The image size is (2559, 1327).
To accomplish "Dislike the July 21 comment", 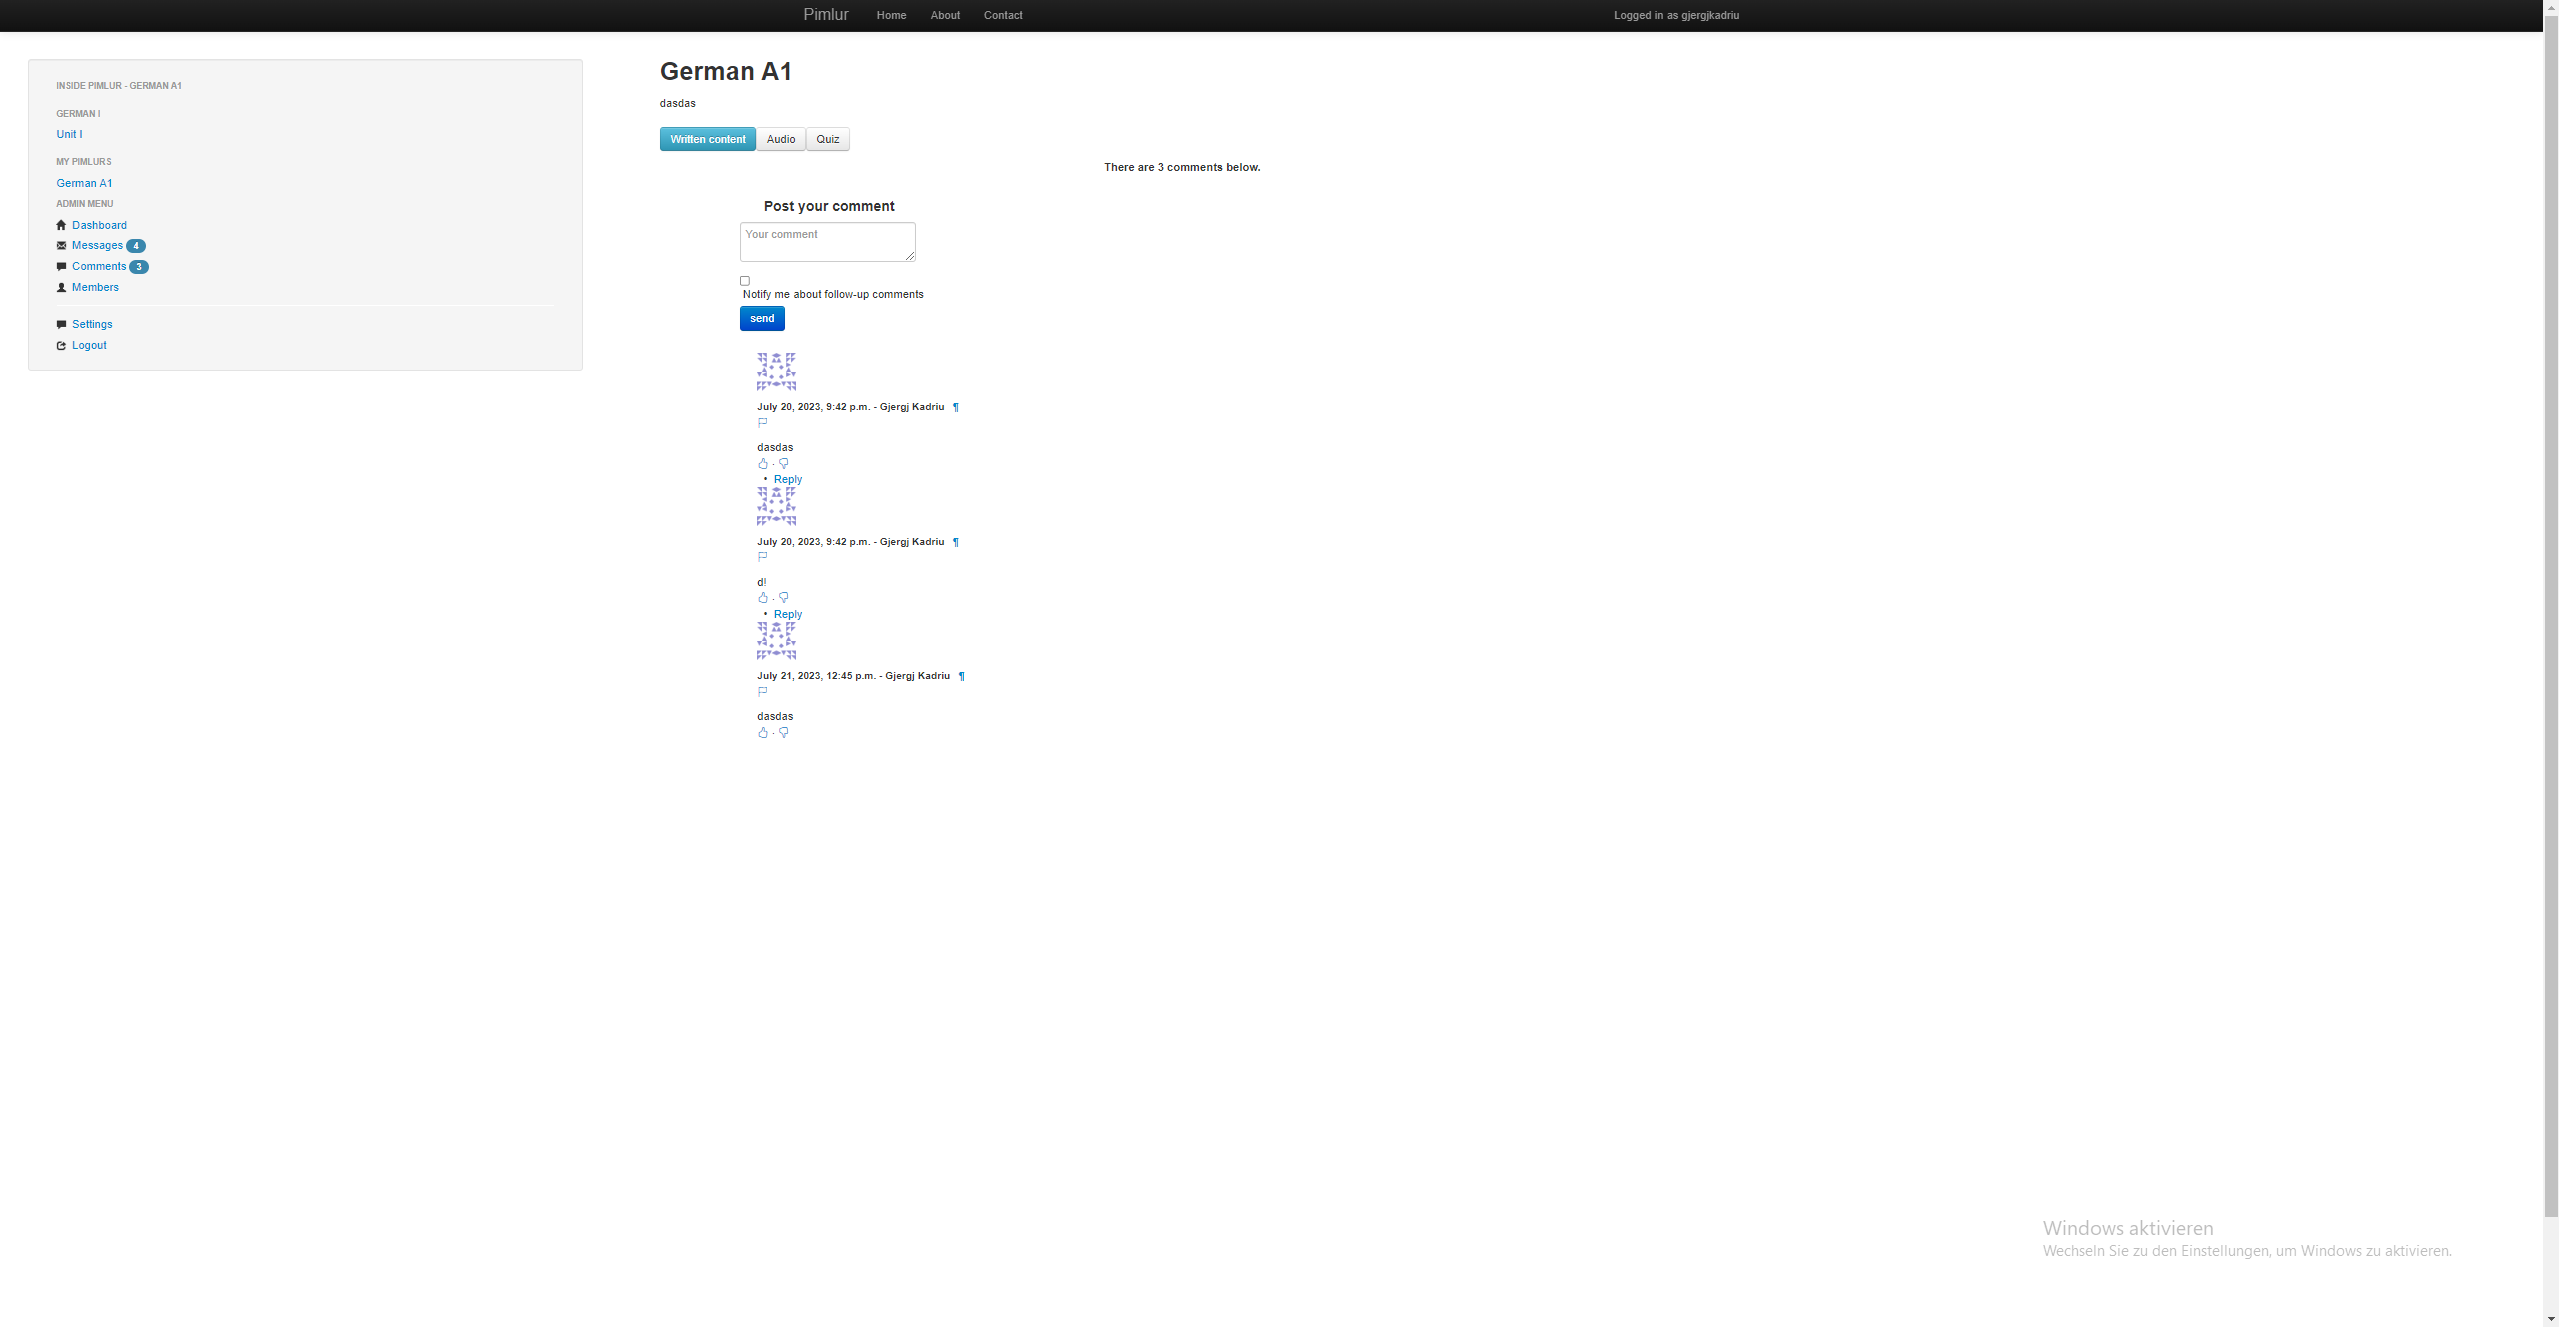I will click(784, 732).
